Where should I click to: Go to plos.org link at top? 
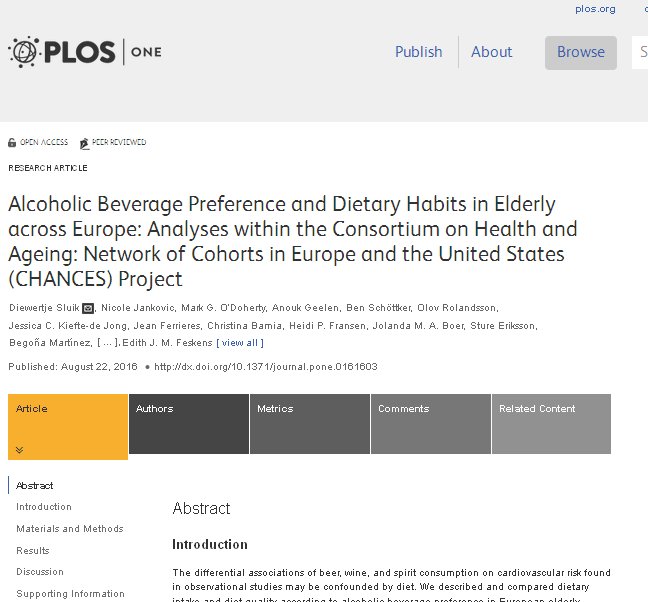595,9
